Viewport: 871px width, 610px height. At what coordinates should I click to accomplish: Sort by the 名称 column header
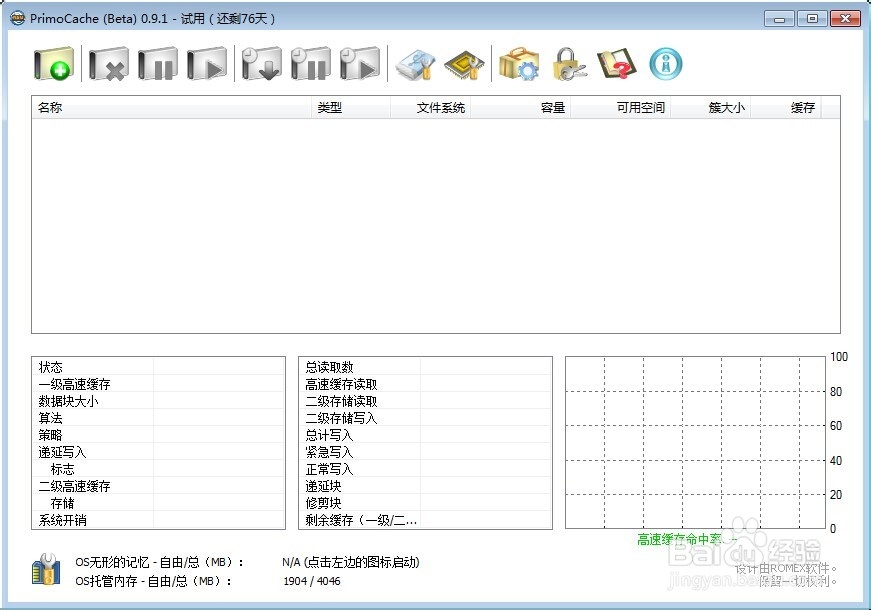(x=171, y=107)
